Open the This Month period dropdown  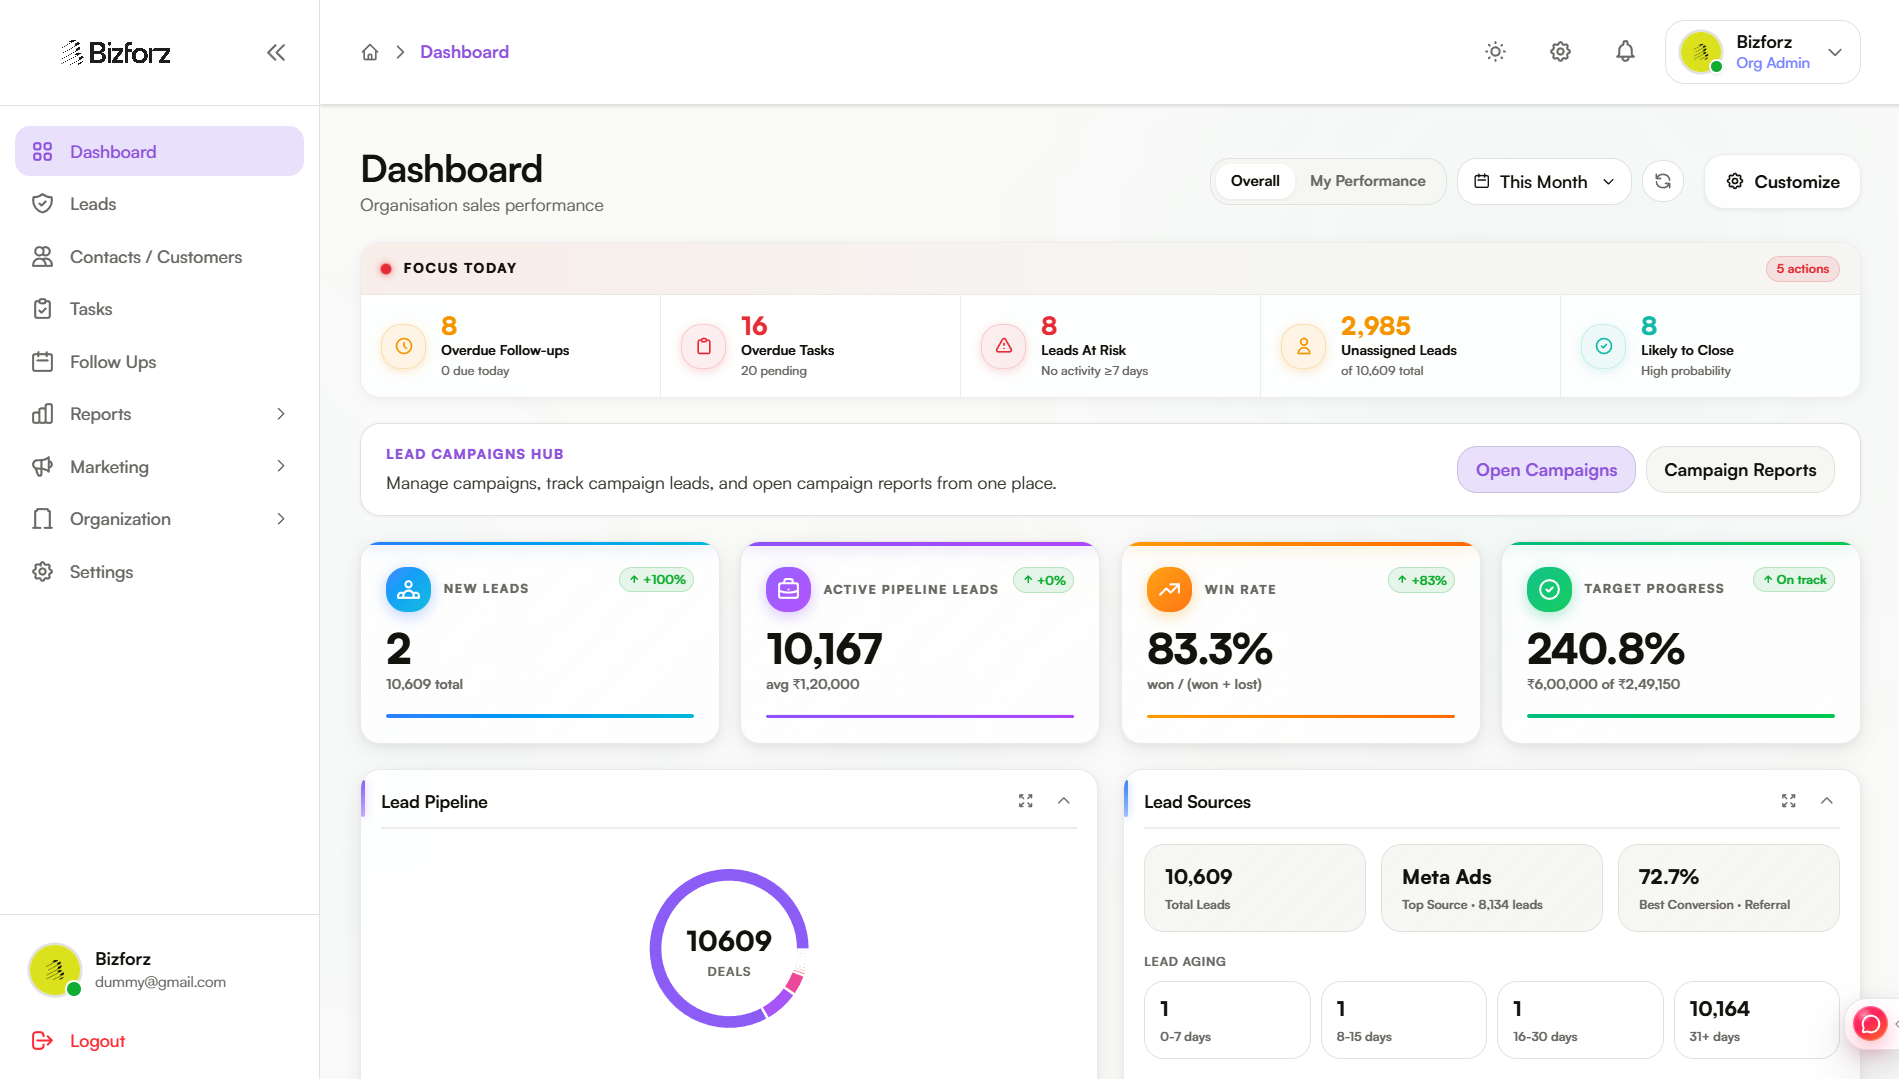(x=1544, y=181)
